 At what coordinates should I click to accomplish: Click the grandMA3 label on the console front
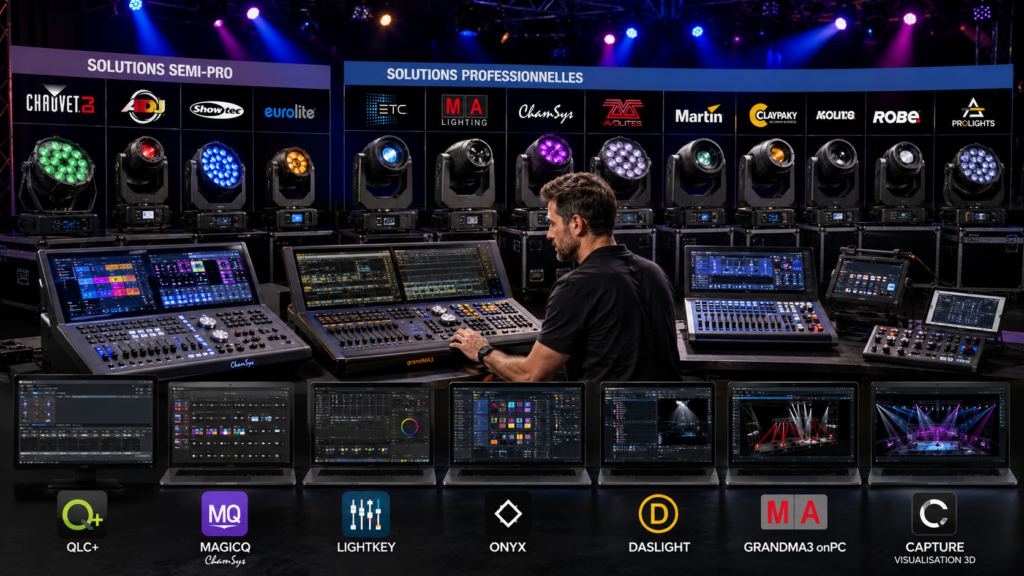[x=420, y=360]
